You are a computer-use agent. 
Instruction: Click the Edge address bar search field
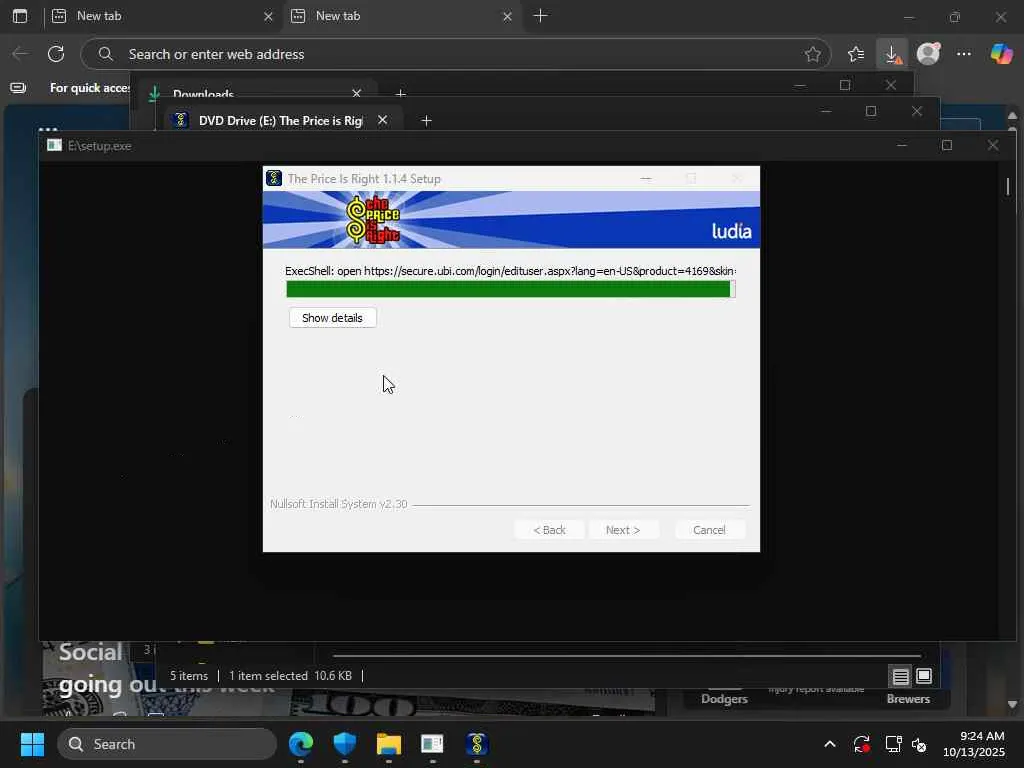pyautogui.click(x=455, y=54)
